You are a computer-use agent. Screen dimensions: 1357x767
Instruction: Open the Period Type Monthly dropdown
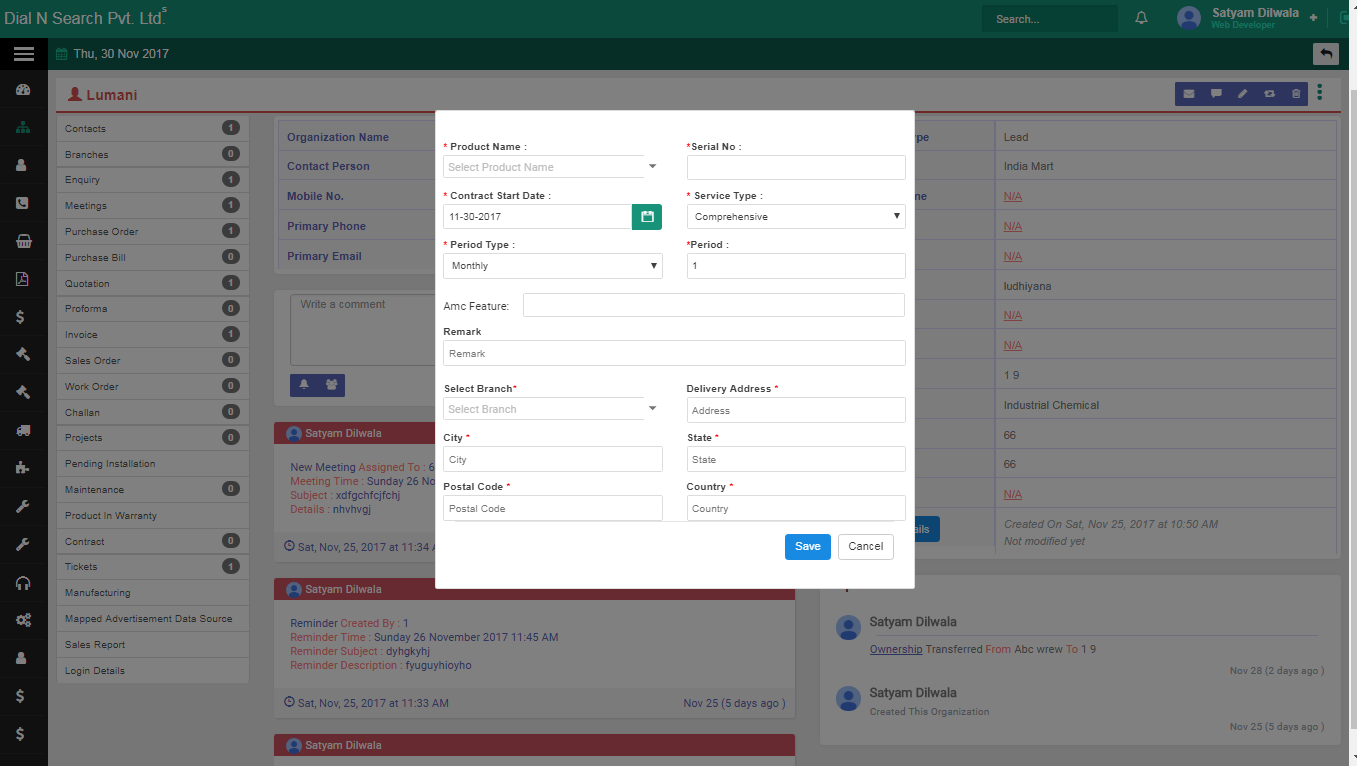point(552,266)
